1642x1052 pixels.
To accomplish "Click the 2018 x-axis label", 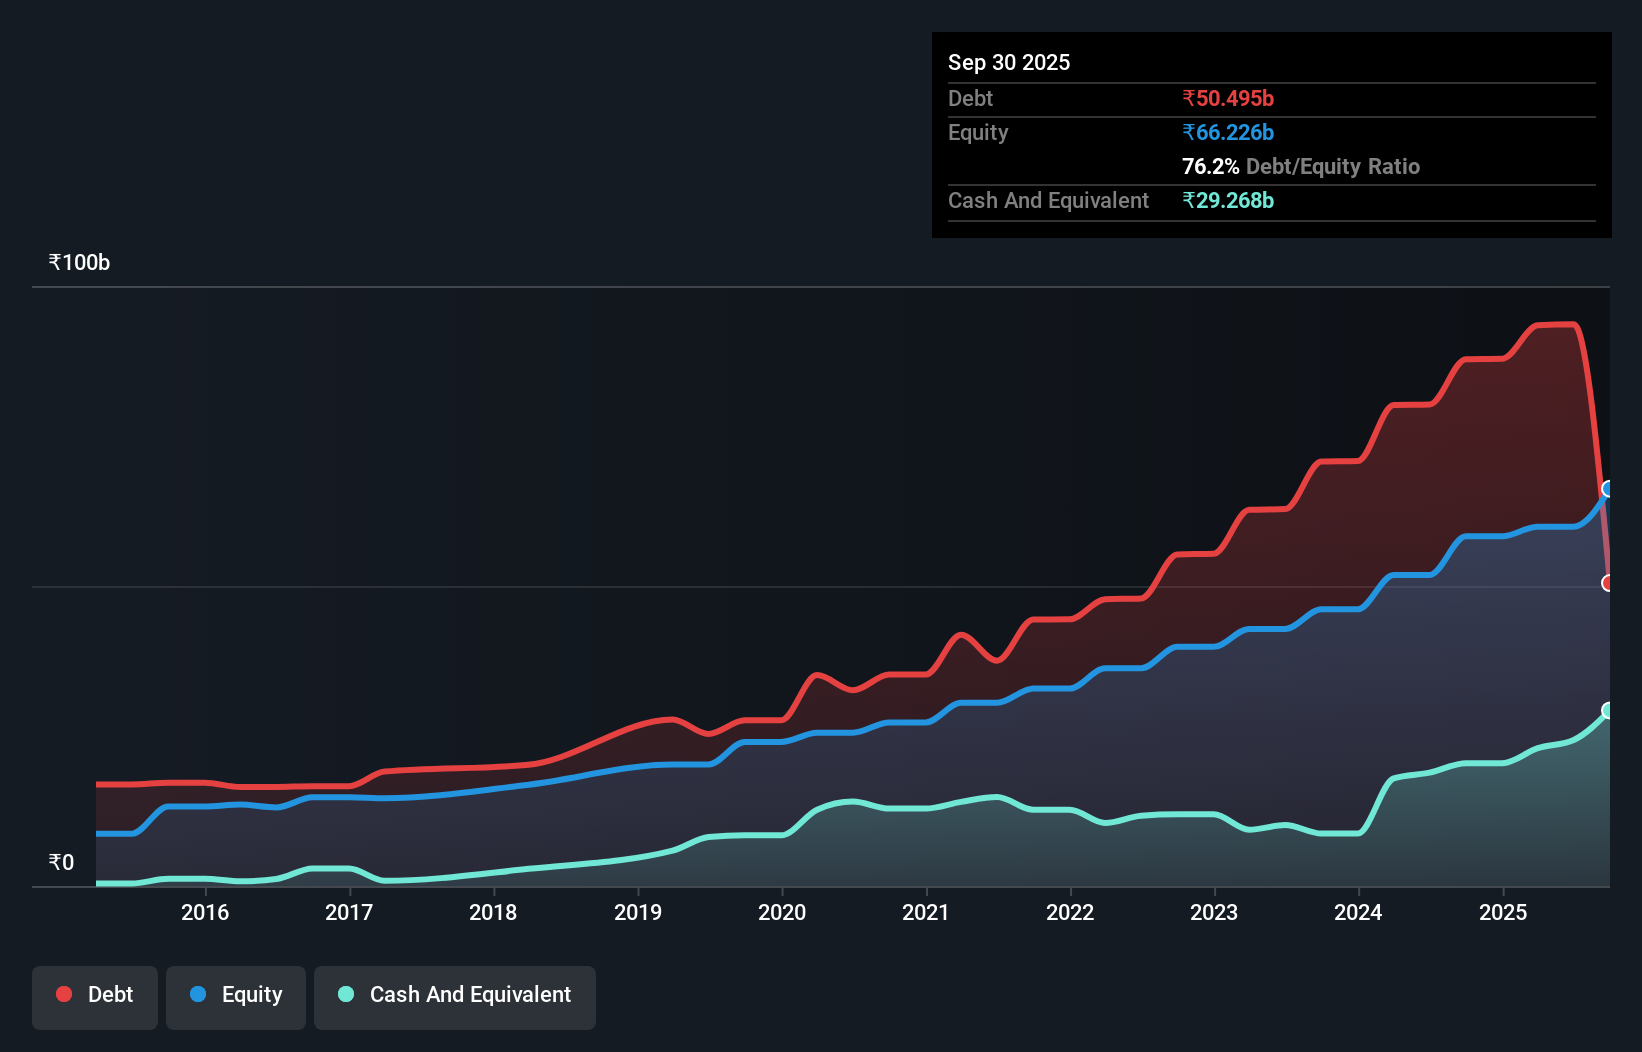I will coord(493,912).
